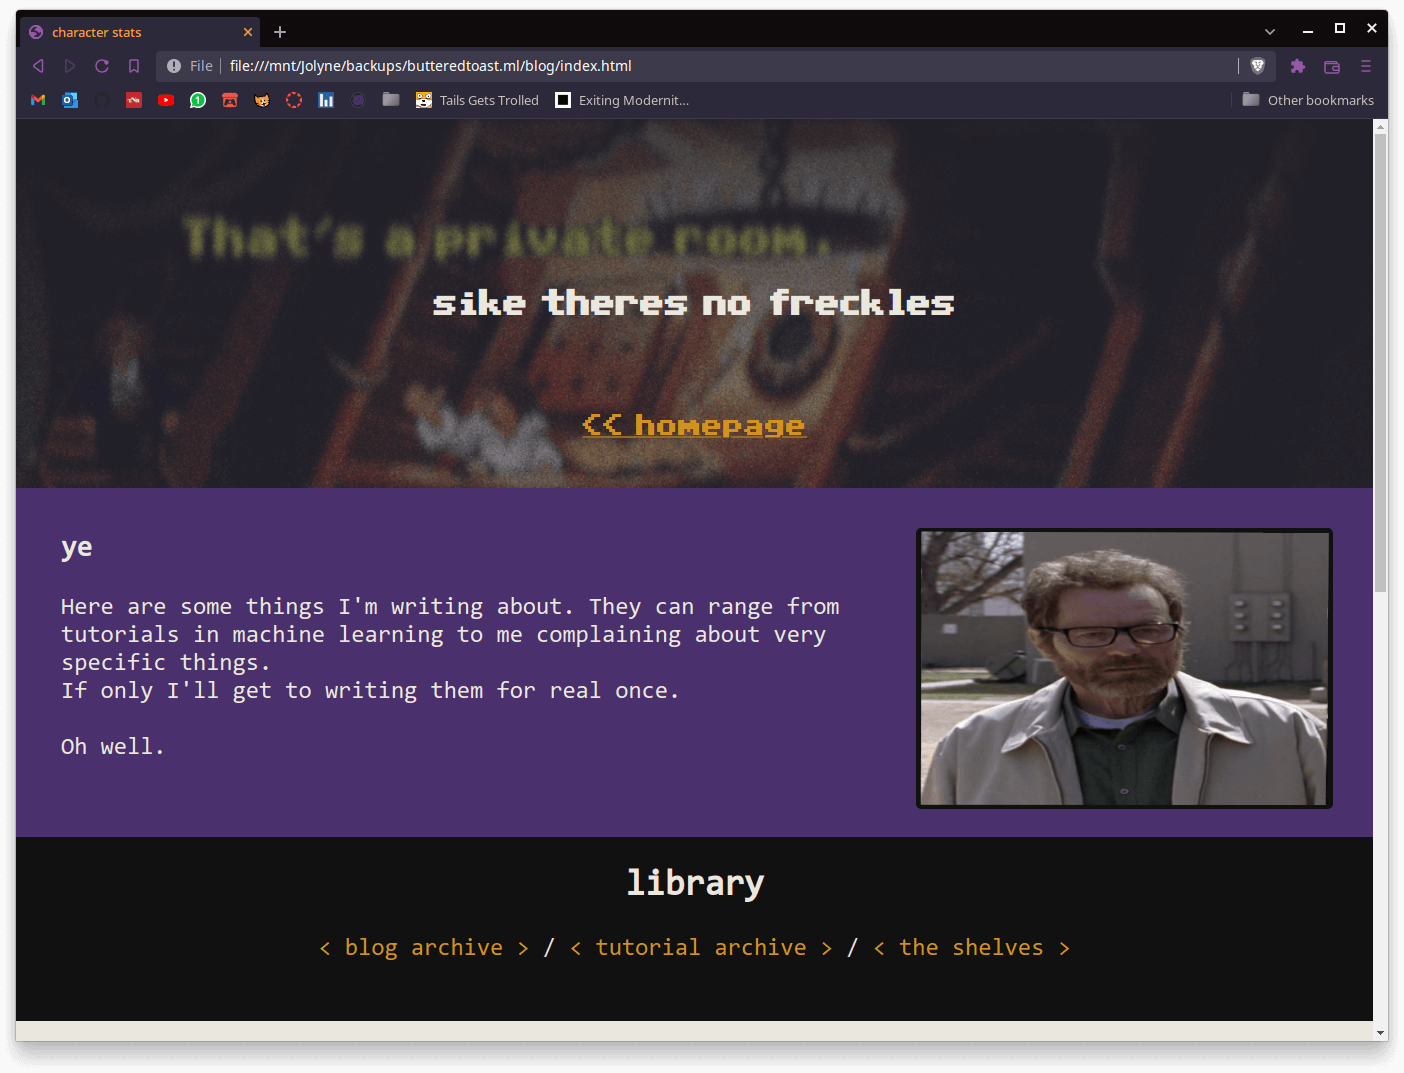The height and width of the screenshot is (1073, 1404).
Task: Select the 'character stats' tab
Action: pyautogui.click(x=130, y=32)
